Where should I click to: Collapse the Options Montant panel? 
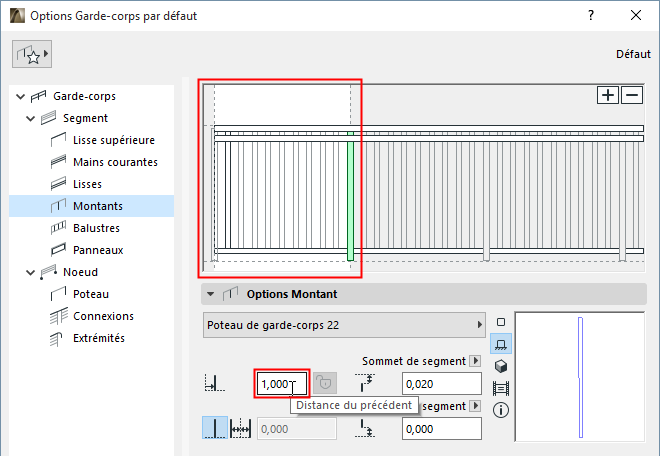point(210,294)
